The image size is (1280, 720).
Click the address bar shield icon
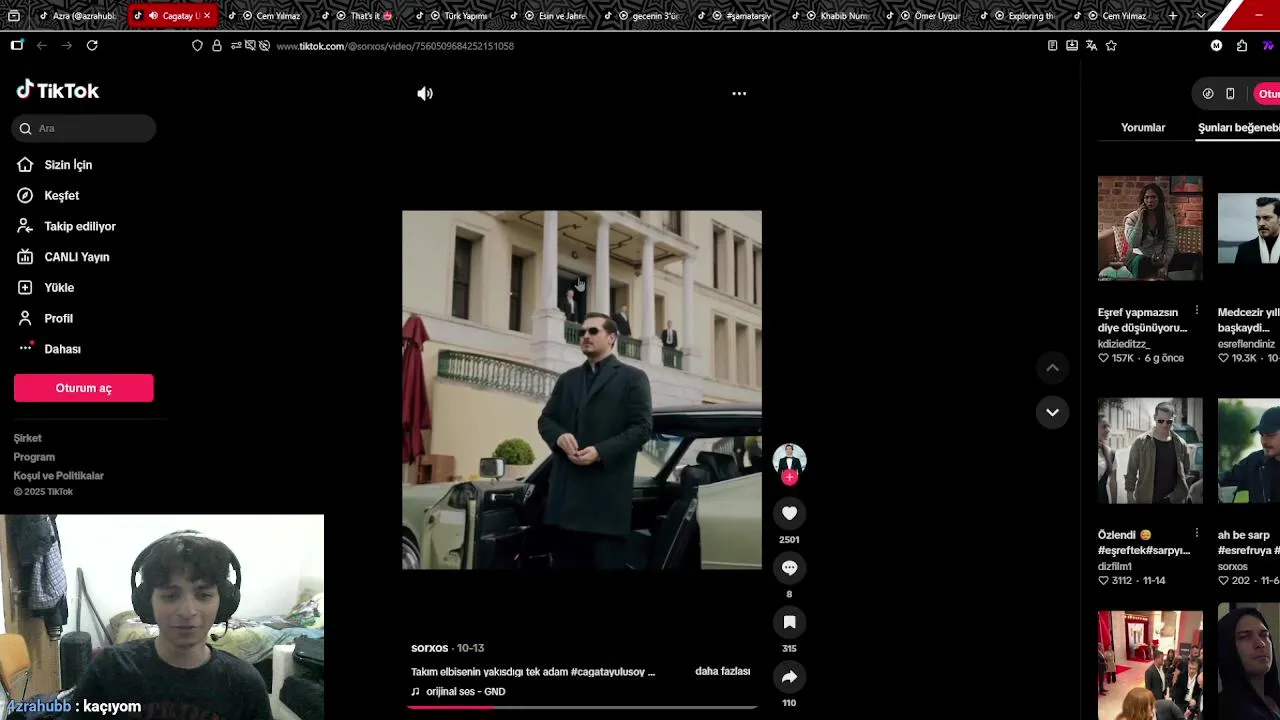[x=197, y=46]
